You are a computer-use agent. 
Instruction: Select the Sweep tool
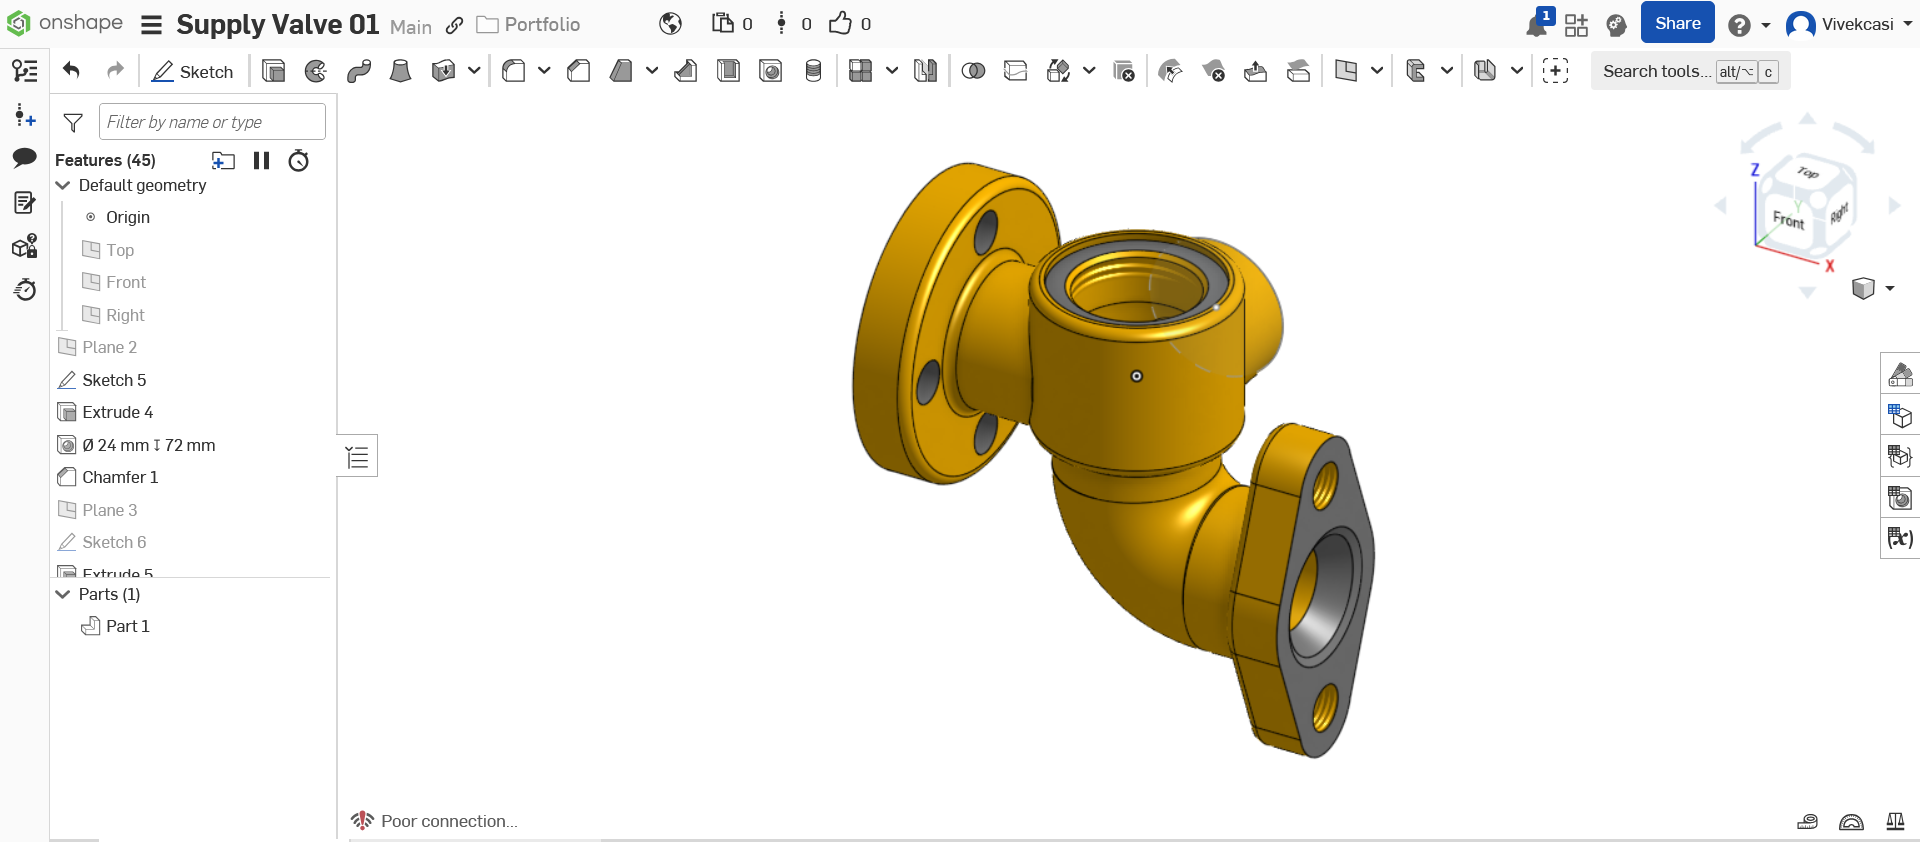[x=359, y=71]
